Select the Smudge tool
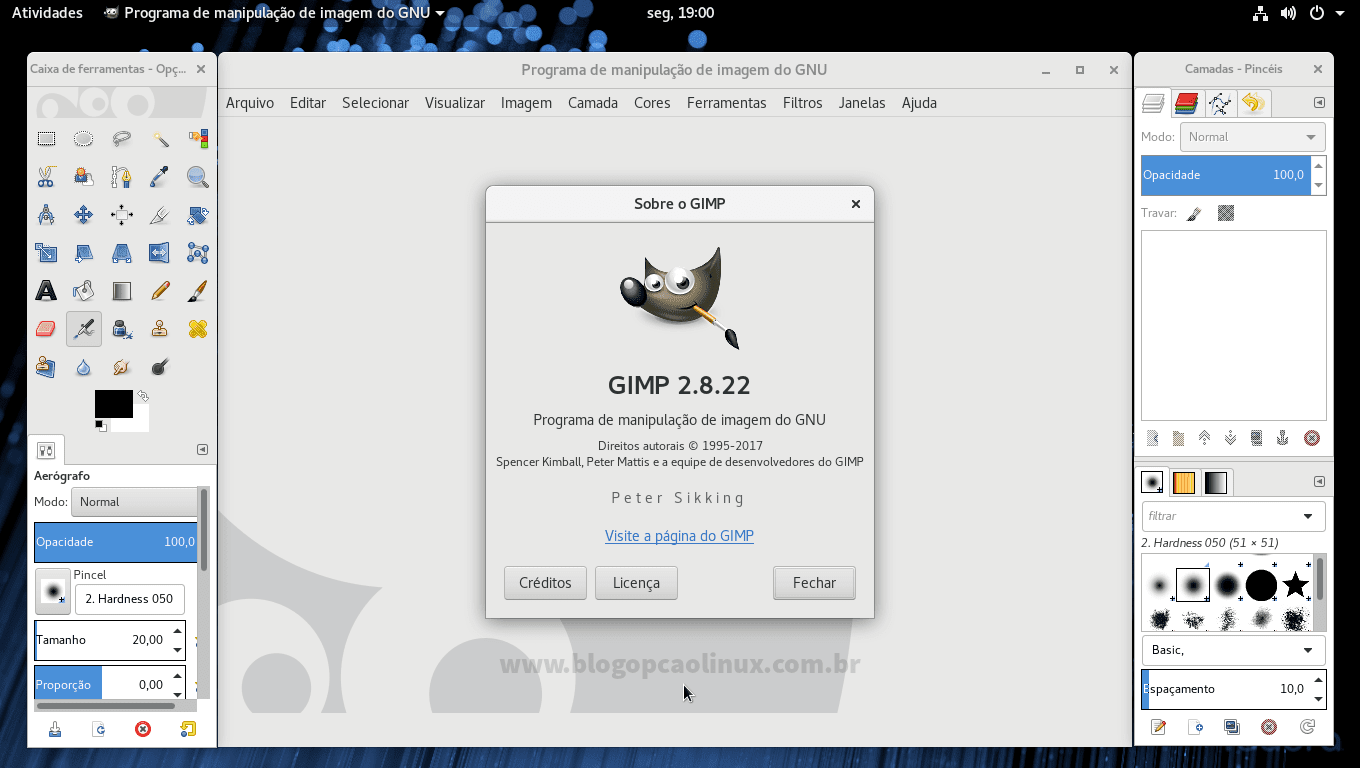The width and height of the screenshot is (1360, 768). (122, 367)
